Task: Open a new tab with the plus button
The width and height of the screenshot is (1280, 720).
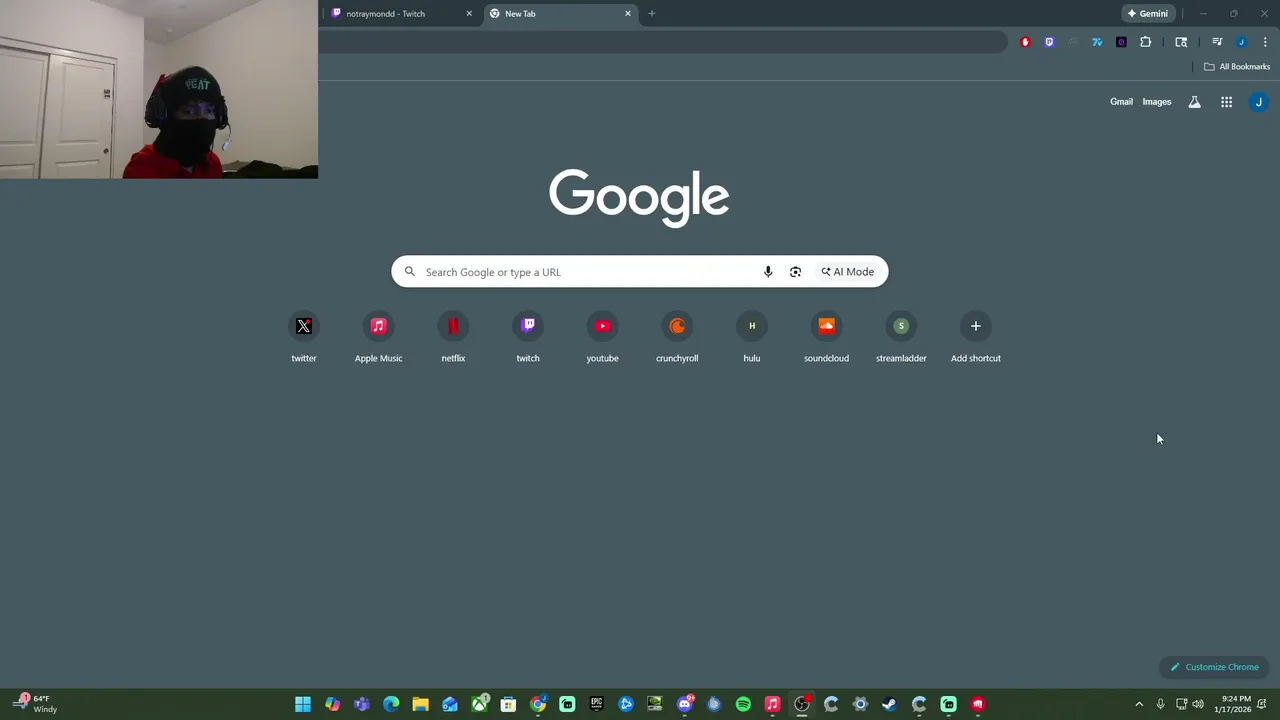Action: click(x=652, y=13)
